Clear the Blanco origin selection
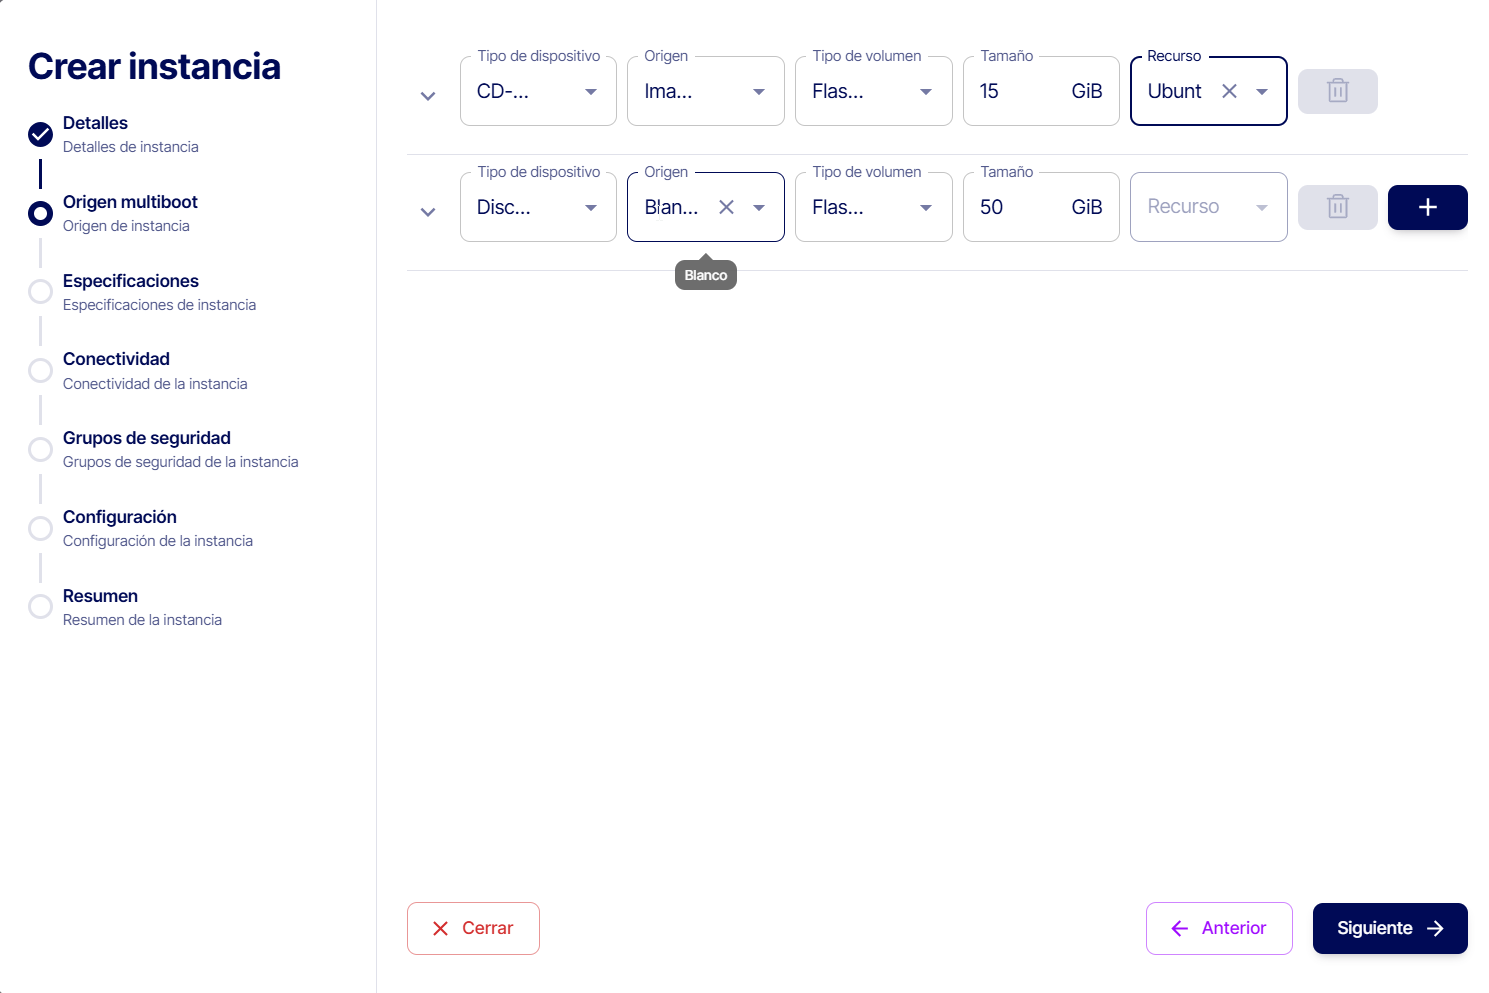The image size is (1489, 993). coord(727,207)
